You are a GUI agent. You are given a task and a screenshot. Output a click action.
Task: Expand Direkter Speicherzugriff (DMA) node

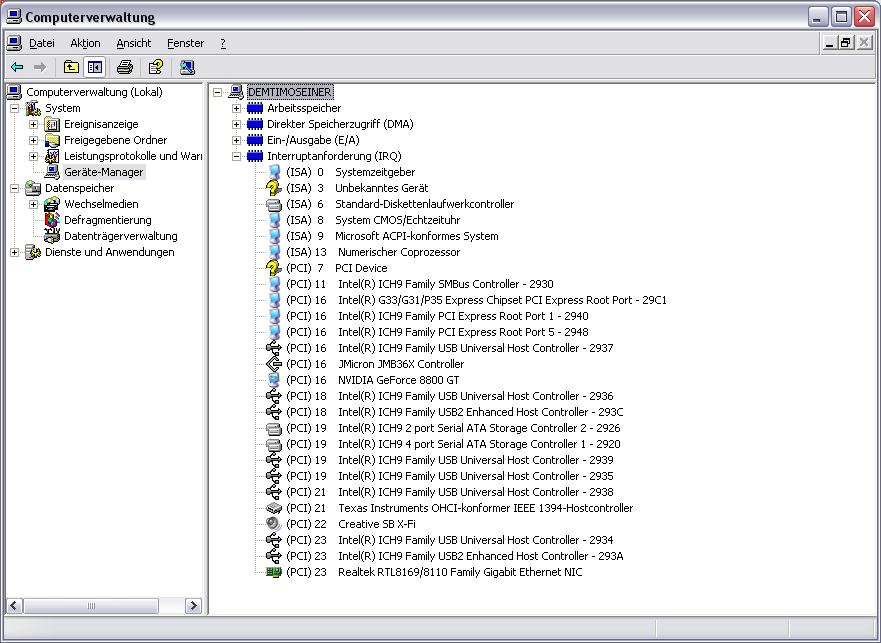(237, 124)
